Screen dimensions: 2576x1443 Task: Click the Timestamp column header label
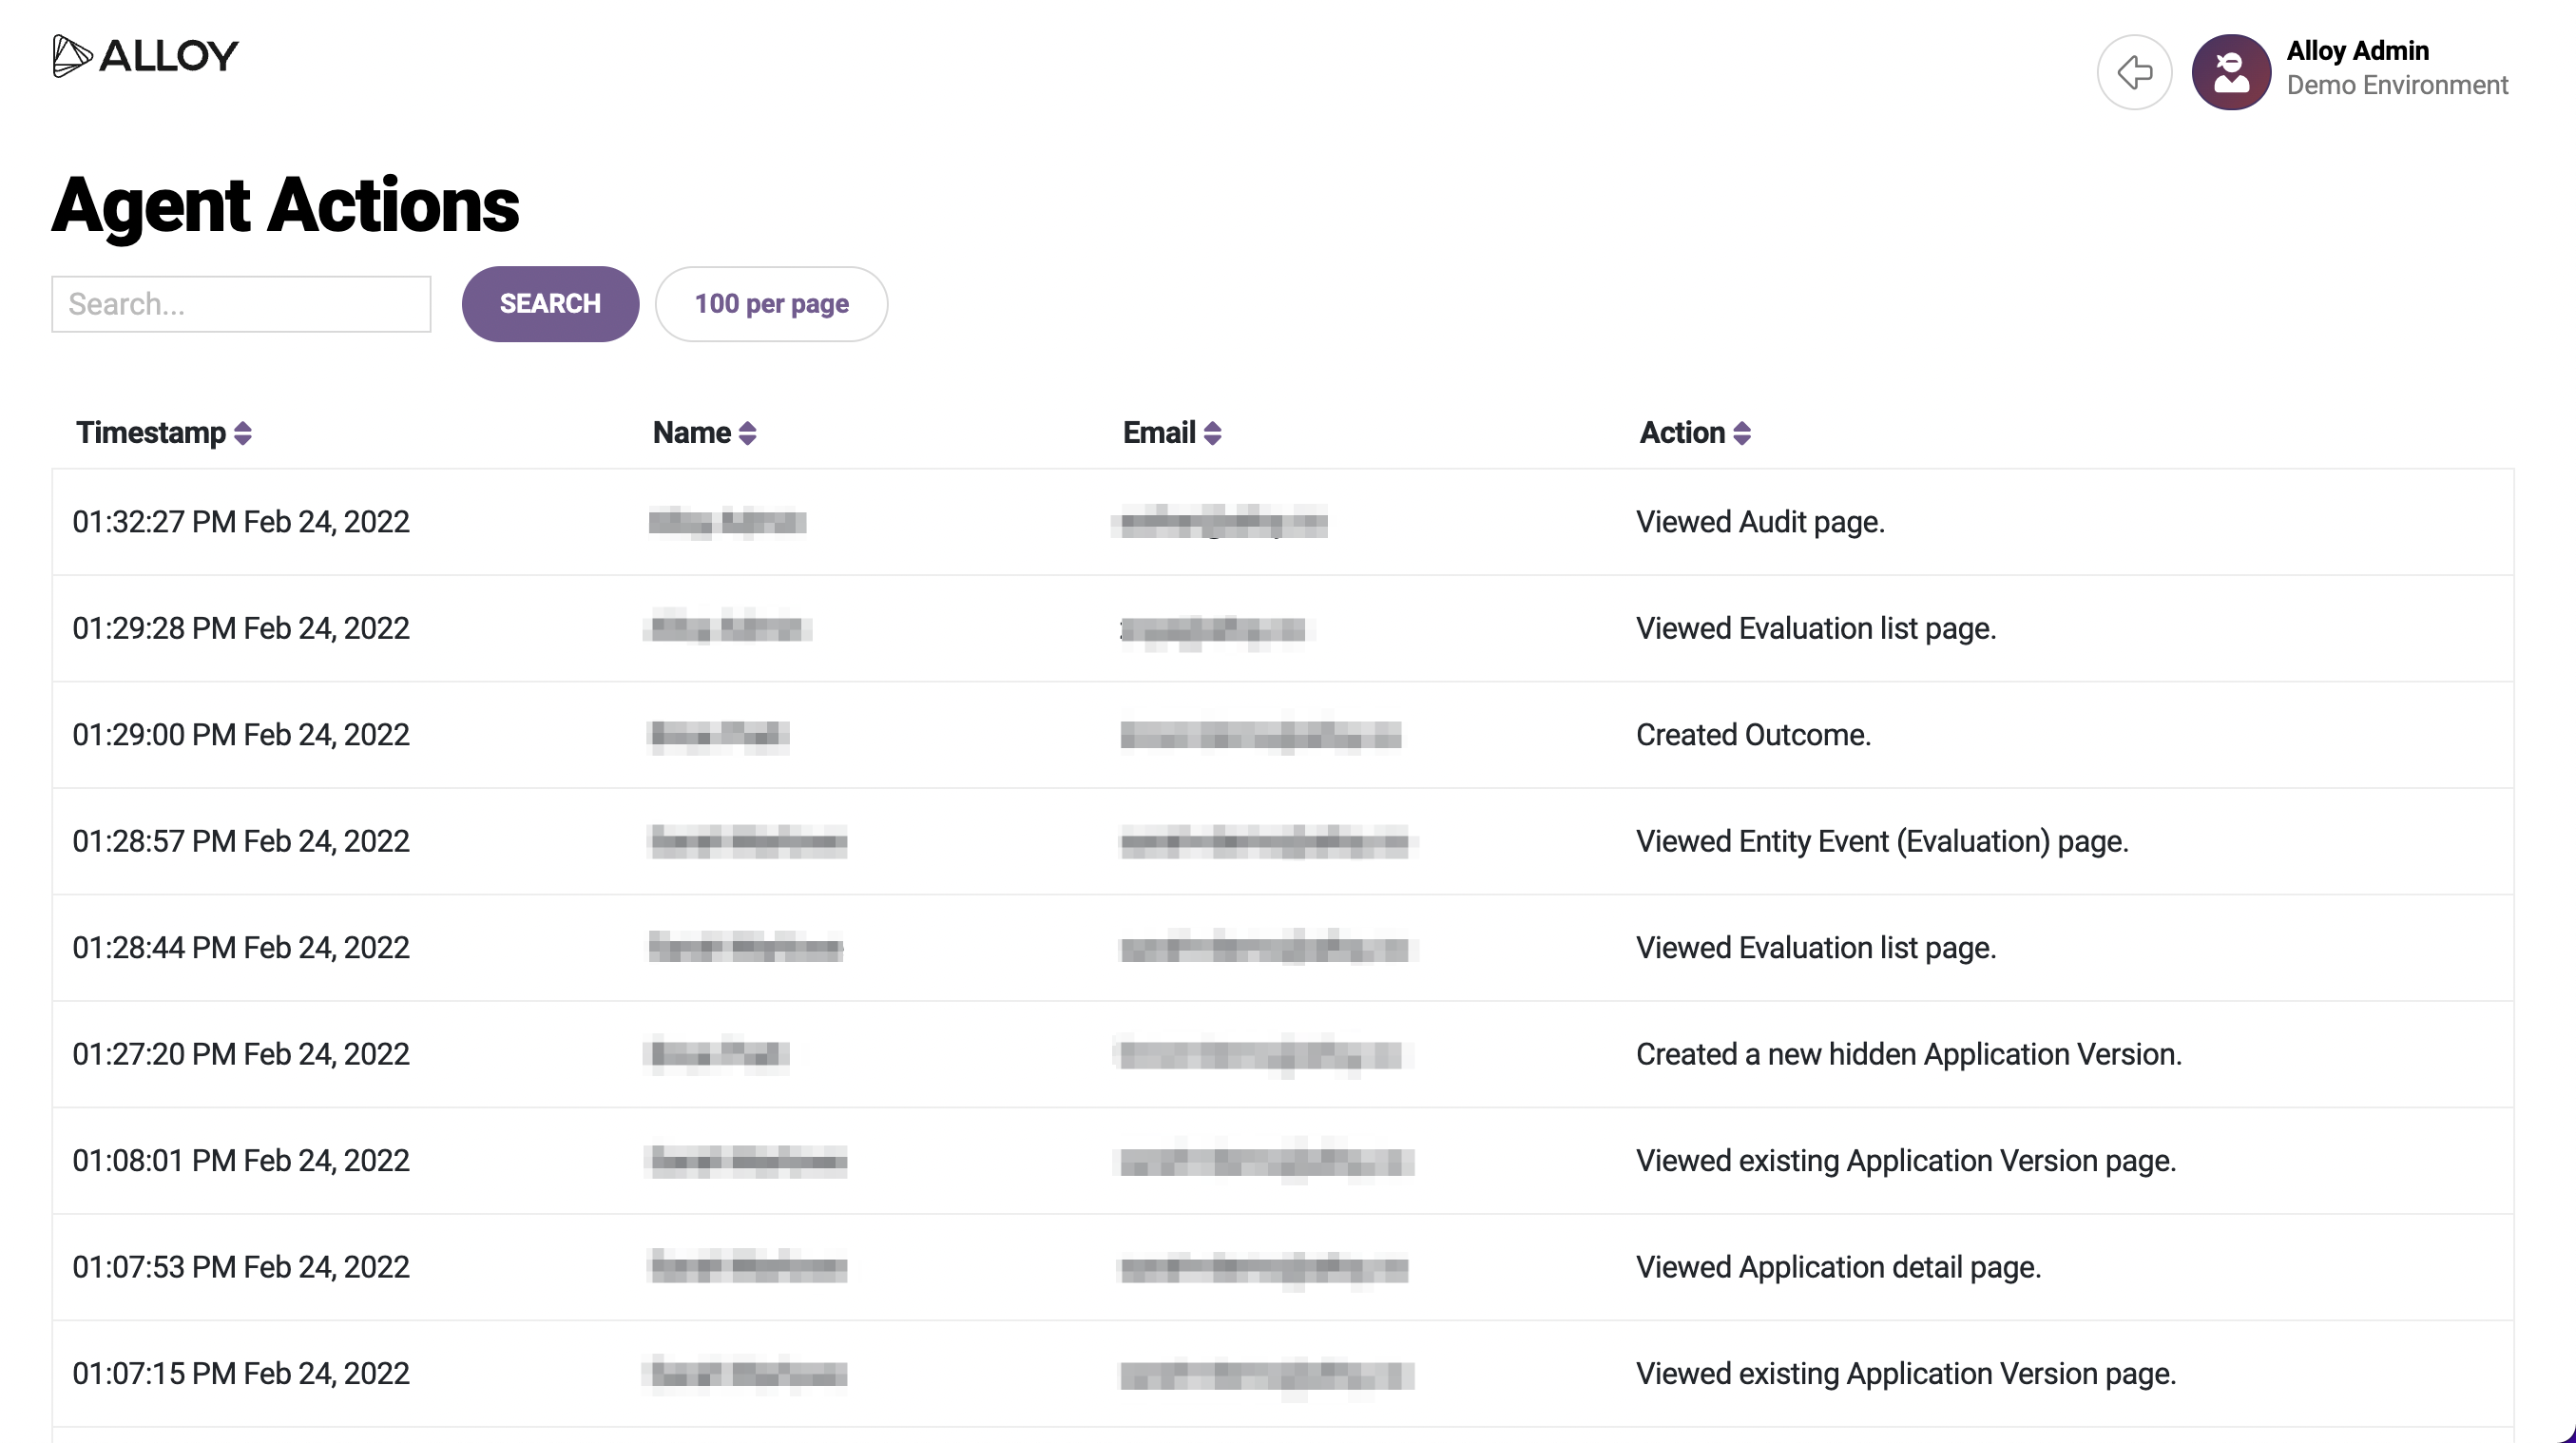click(151, 433)
